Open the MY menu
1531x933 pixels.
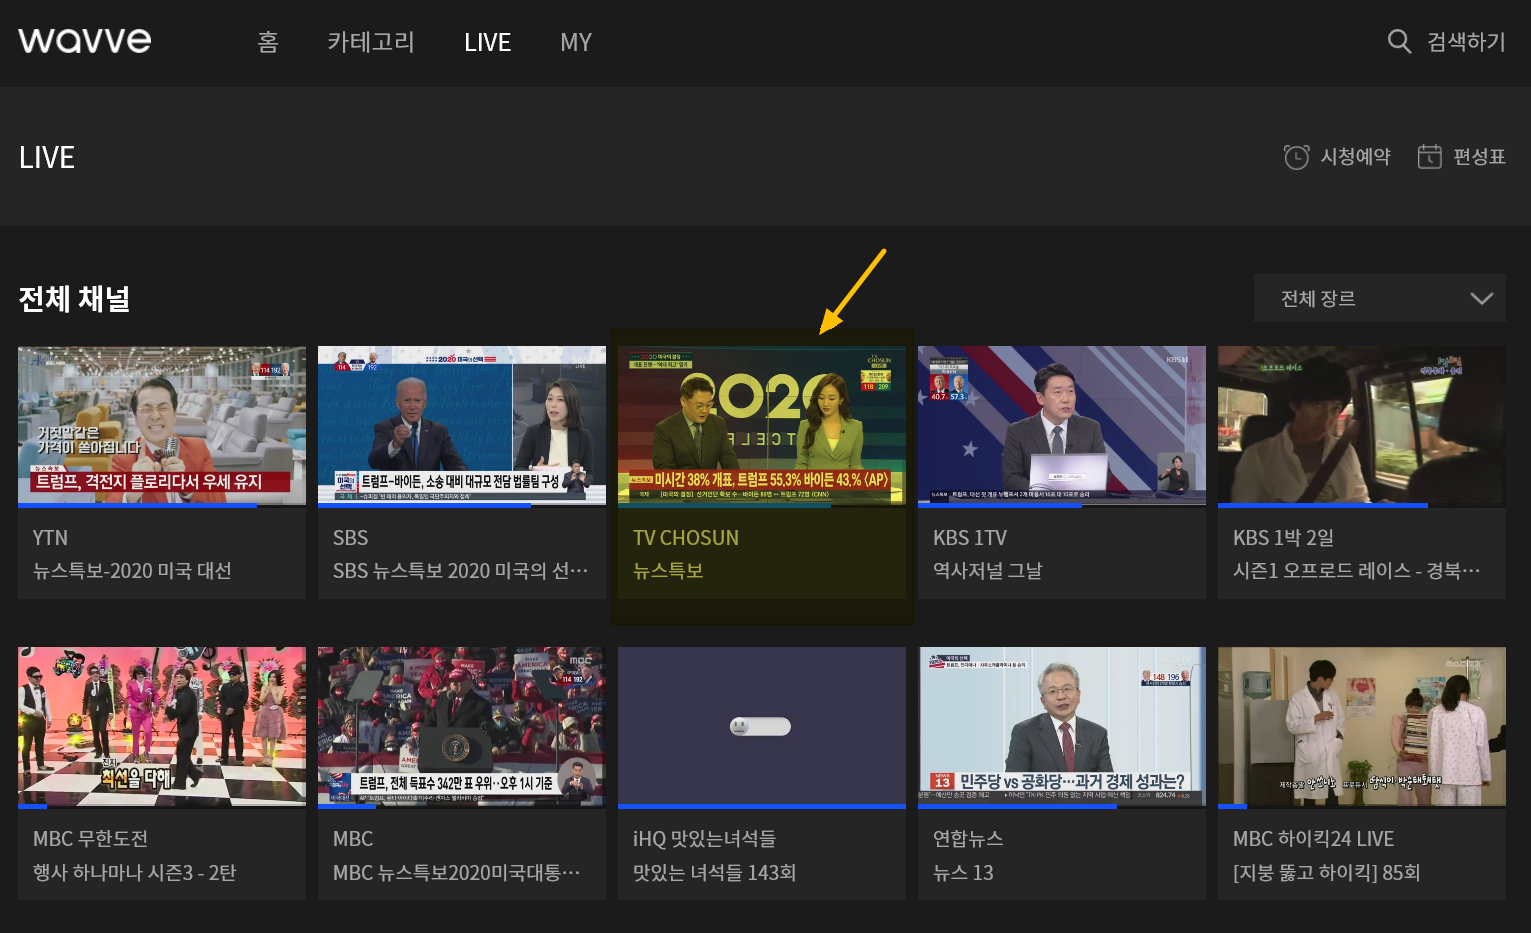coord(576,42)
